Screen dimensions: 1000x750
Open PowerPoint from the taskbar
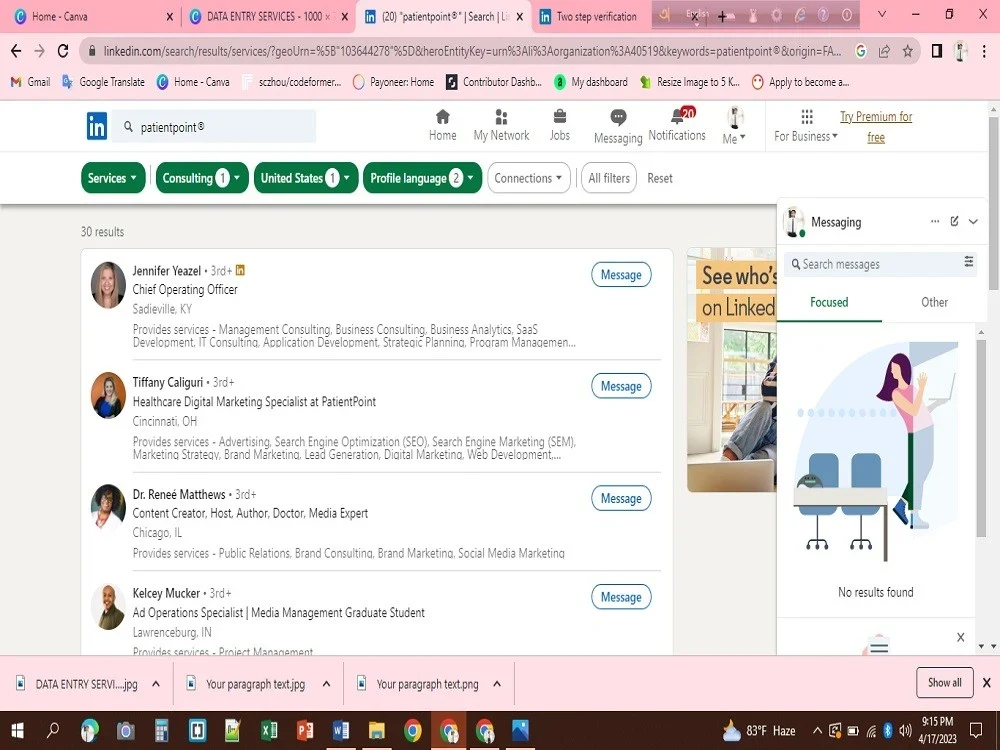[305, 730]
